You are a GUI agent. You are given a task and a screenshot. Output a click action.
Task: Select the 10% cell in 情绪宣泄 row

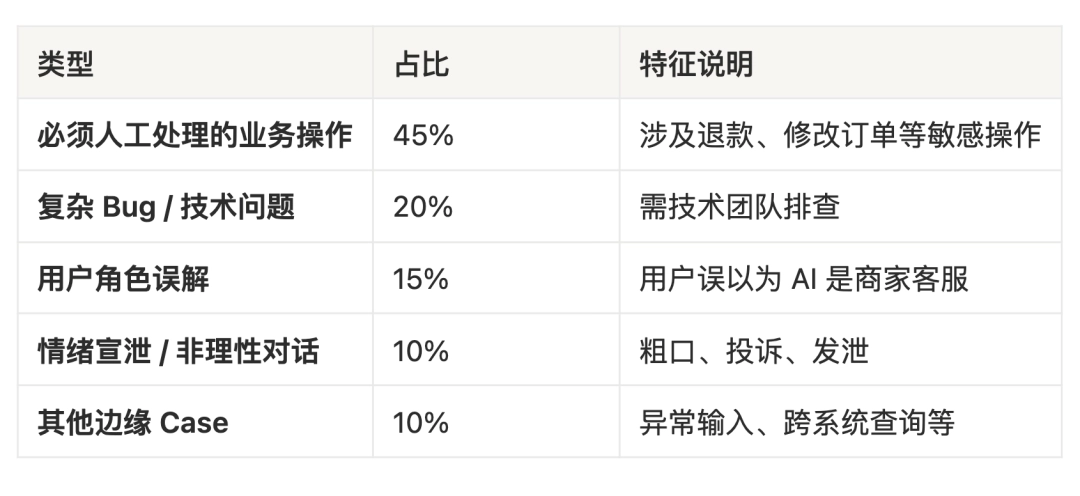point(421,351)
